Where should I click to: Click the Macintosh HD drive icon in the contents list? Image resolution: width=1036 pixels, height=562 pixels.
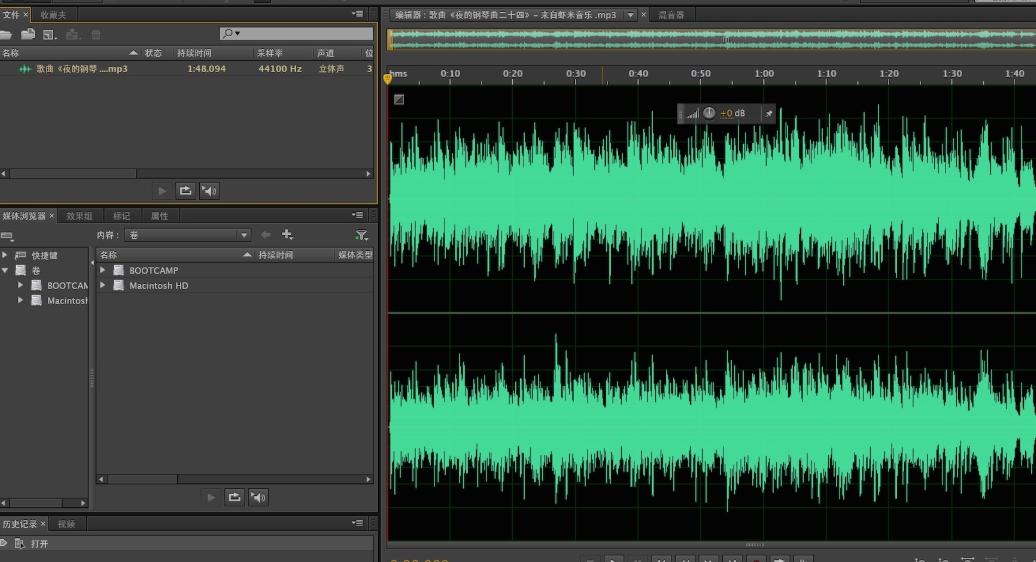(x=119, y=285)
